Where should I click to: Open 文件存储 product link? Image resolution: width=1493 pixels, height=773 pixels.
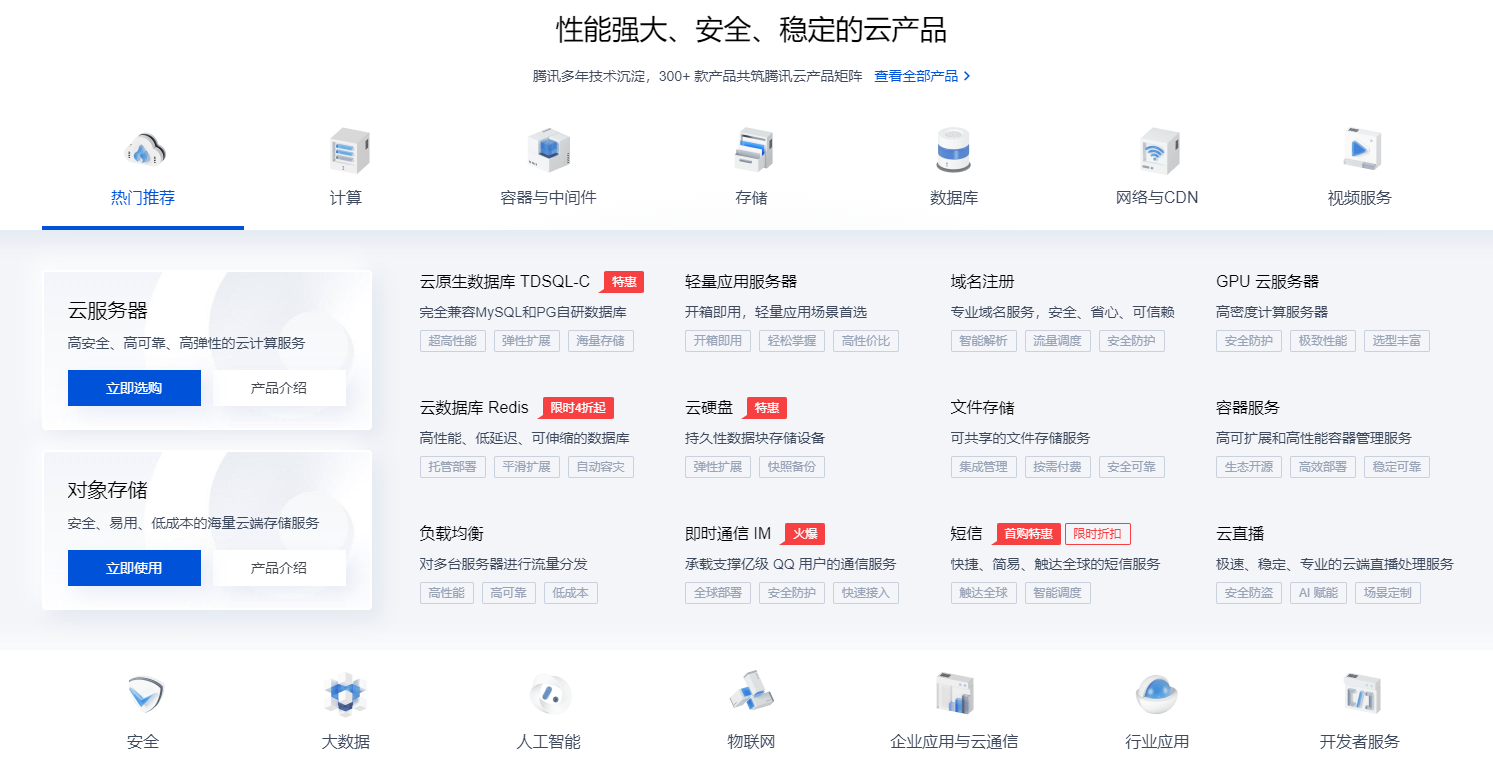coord(982,408)
